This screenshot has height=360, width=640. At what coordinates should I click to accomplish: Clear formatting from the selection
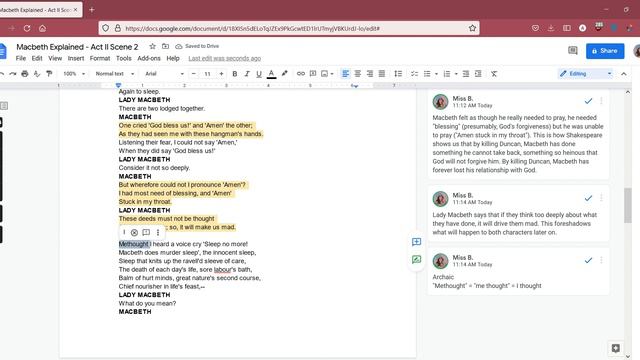(x=494, y=74)
